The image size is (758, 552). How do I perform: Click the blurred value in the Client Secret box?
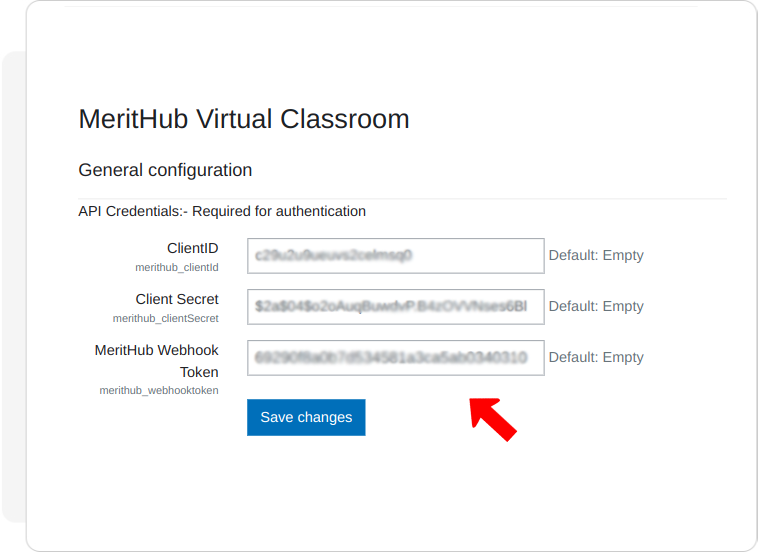(391, 306)
